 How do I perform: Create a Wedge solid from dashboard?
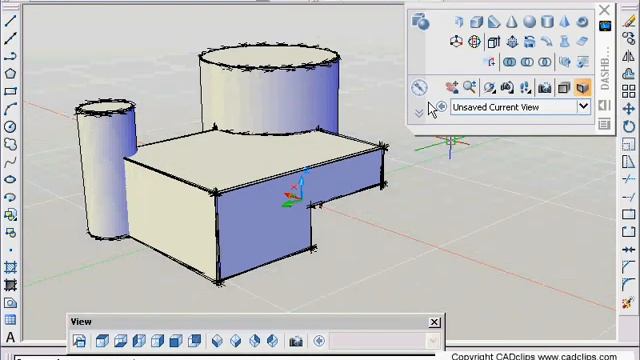[494, 22]
